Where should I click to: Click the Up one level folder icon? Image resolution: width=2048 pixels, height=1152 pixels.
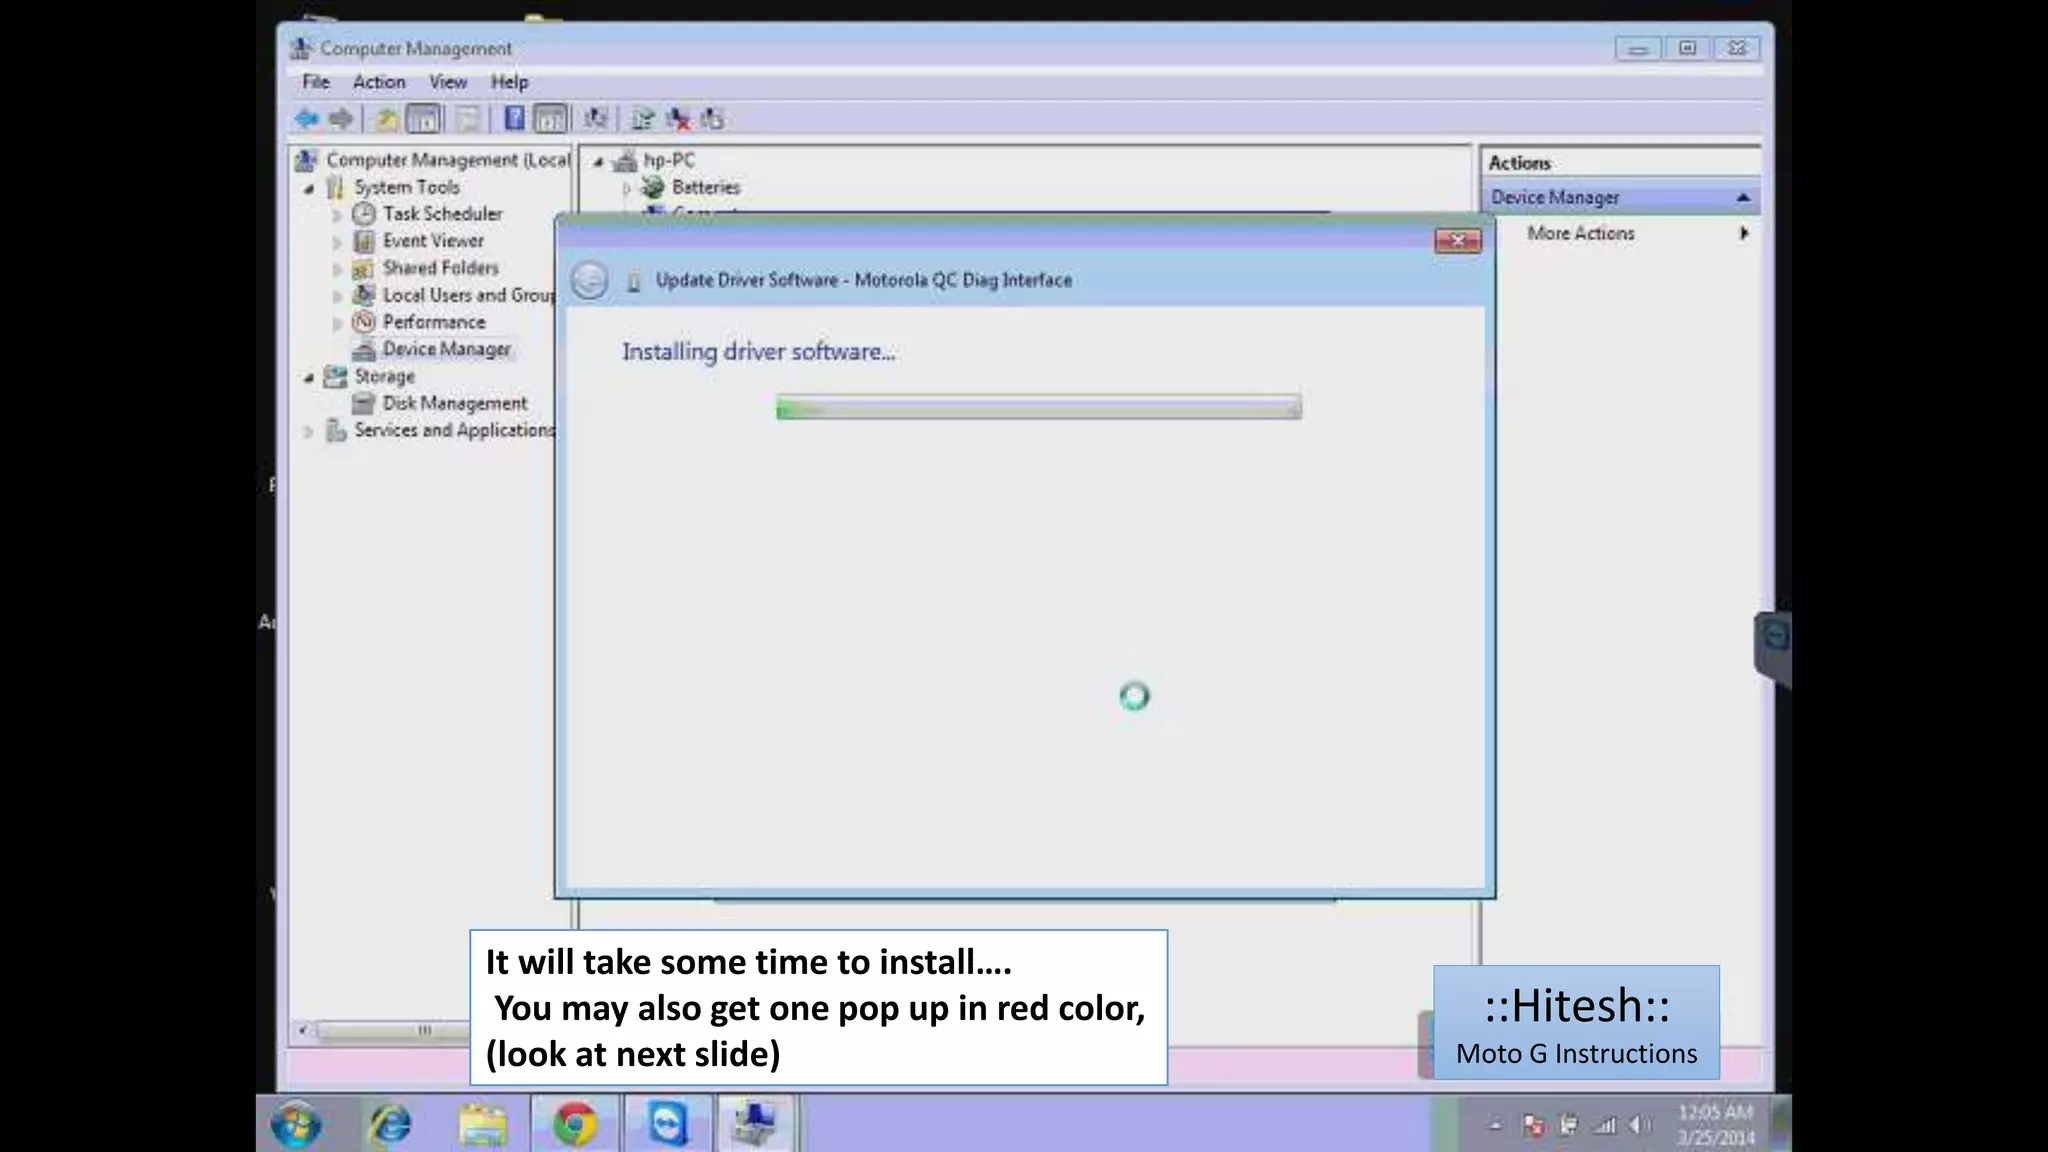point(386,119)
